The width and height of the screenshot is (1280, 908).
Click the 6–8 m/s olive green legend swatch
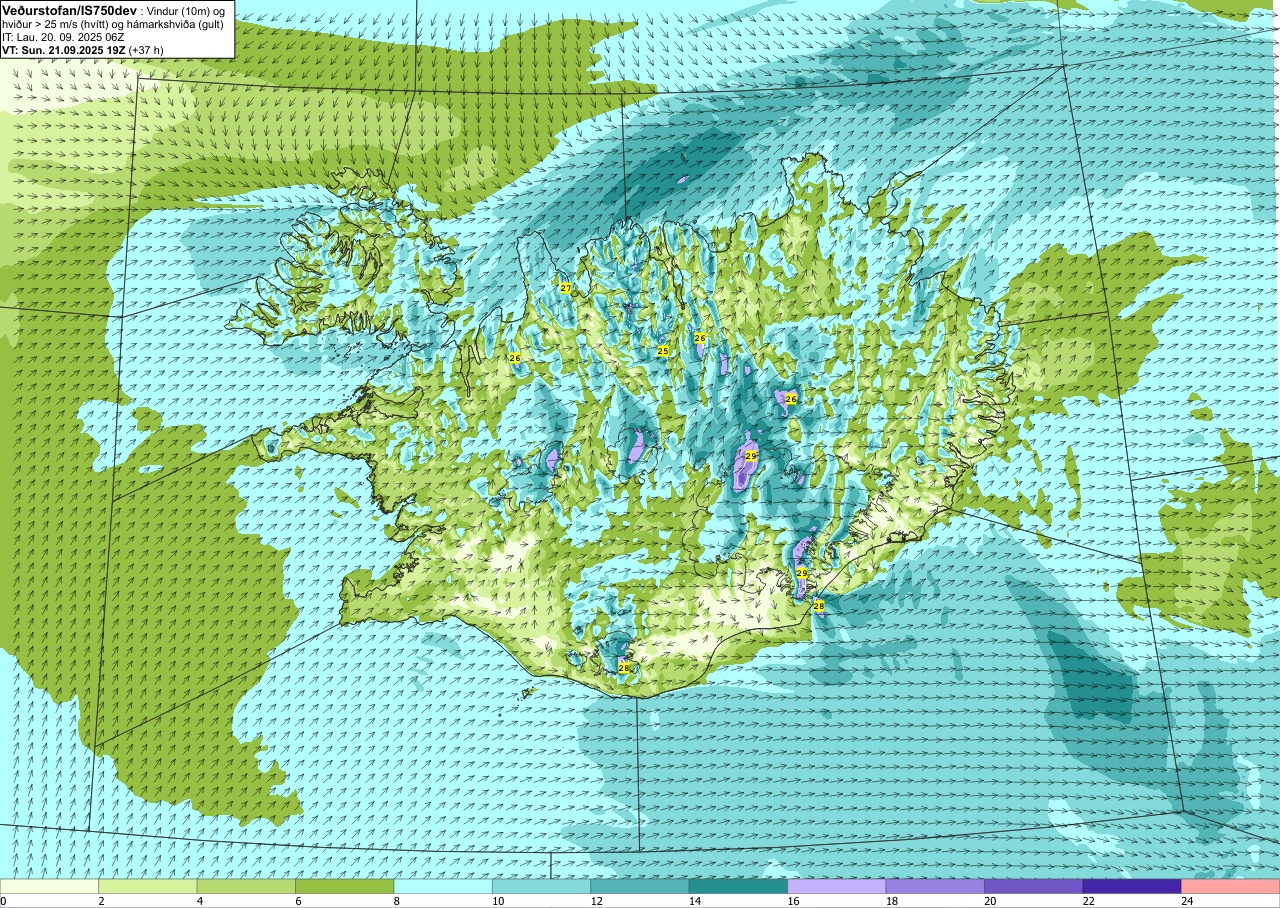pos(345,886)
